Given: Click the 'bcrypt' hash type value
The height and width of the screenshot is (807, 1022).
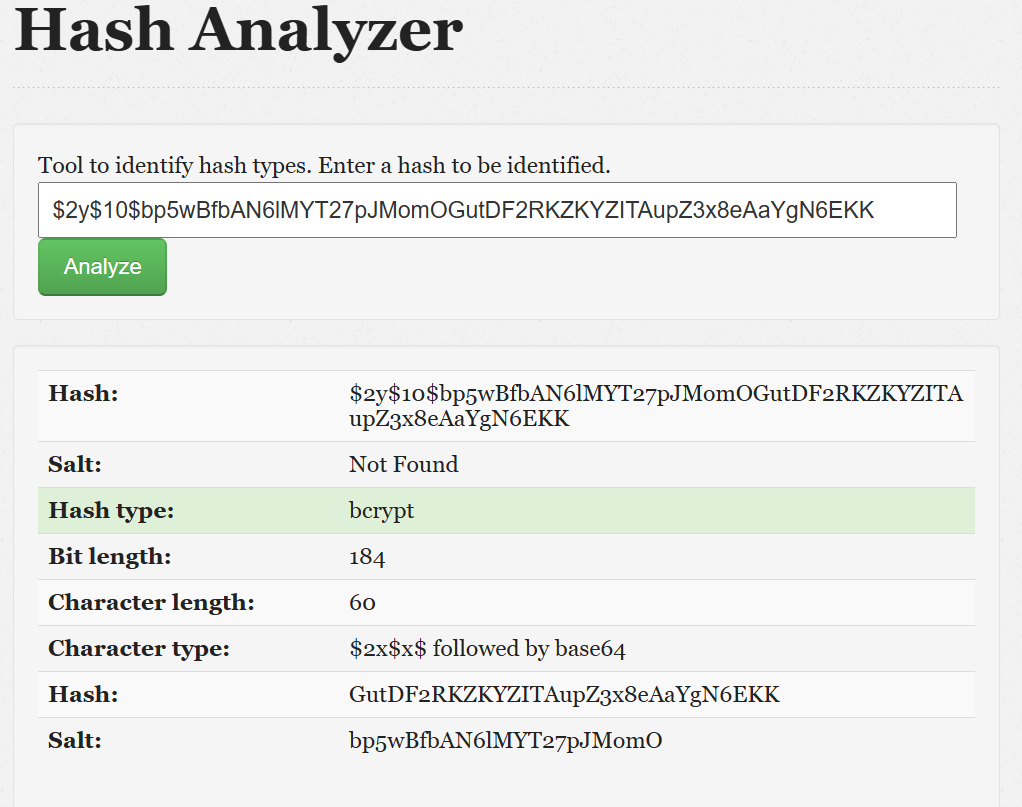Looking at the screenshot, I should [381, 510].
